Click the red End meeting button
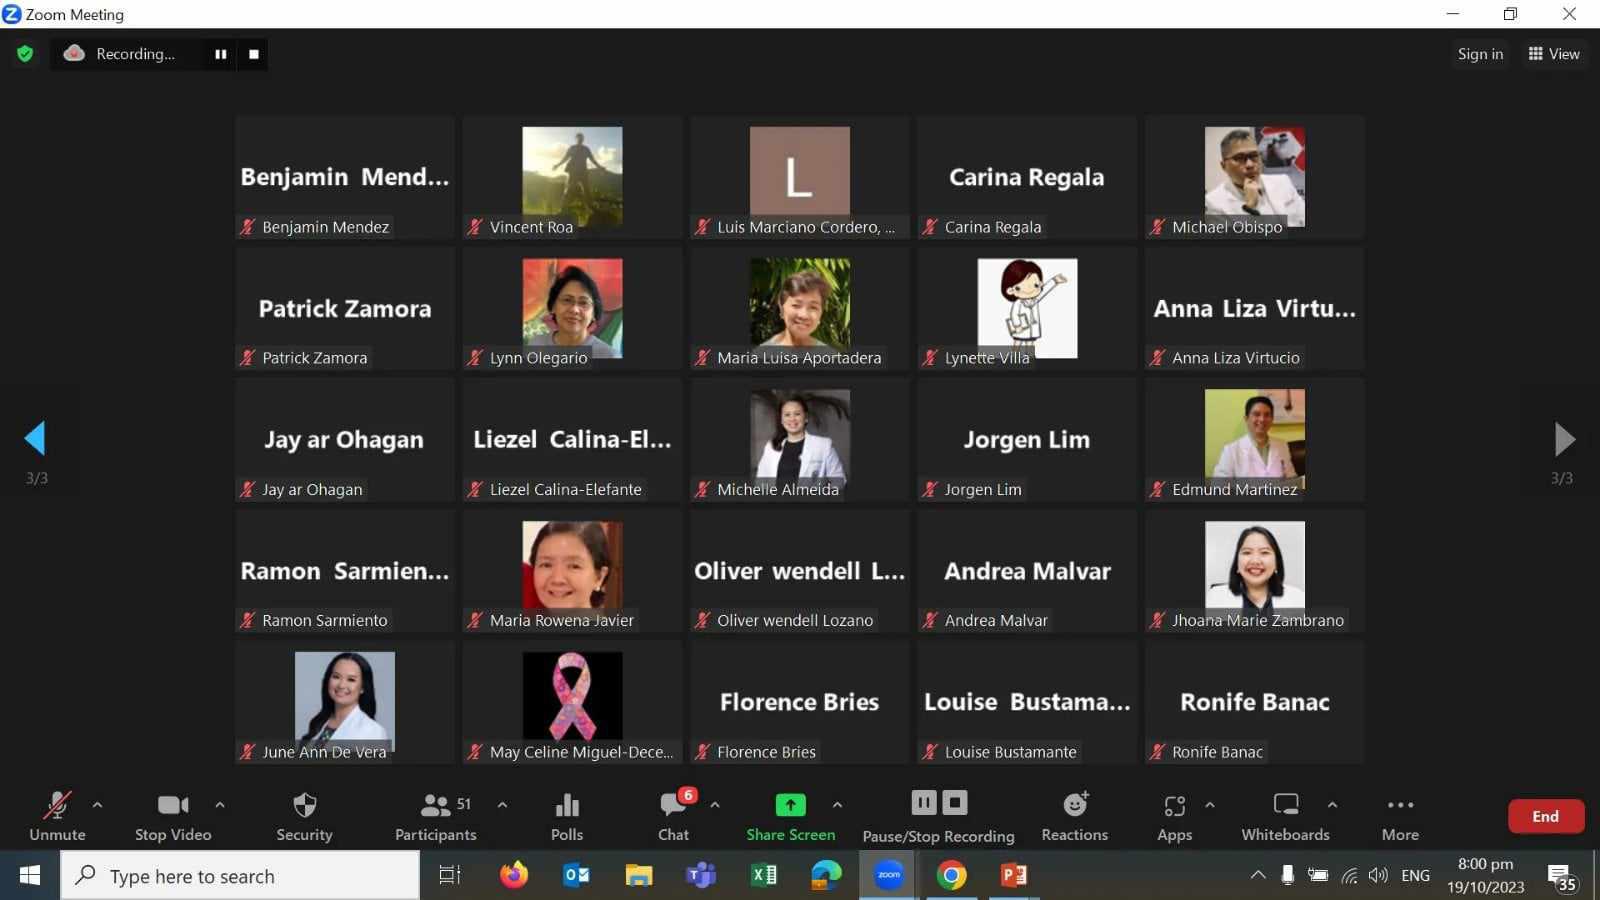This screenshot has height=900, width=1600. click(1545, 816)
